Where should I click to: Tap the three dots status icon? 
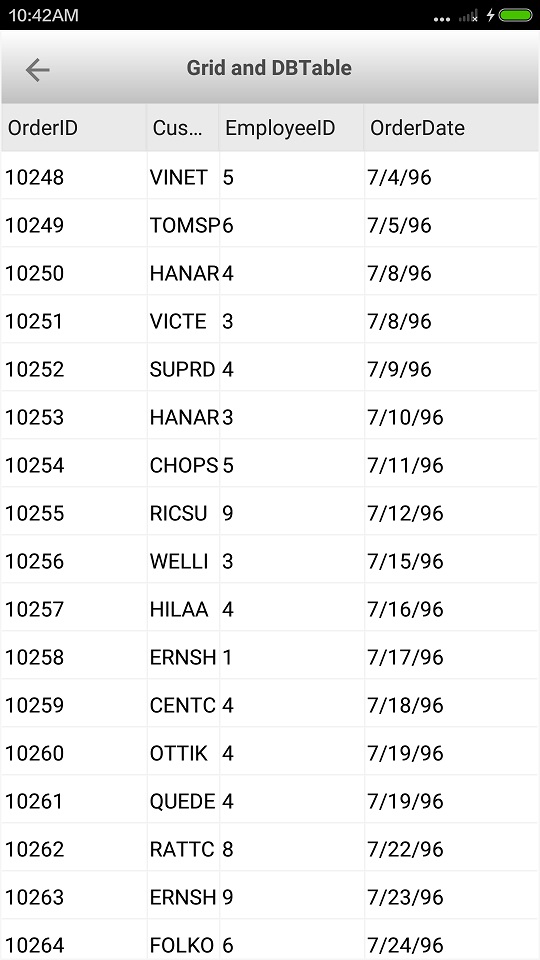pos(442,19)
